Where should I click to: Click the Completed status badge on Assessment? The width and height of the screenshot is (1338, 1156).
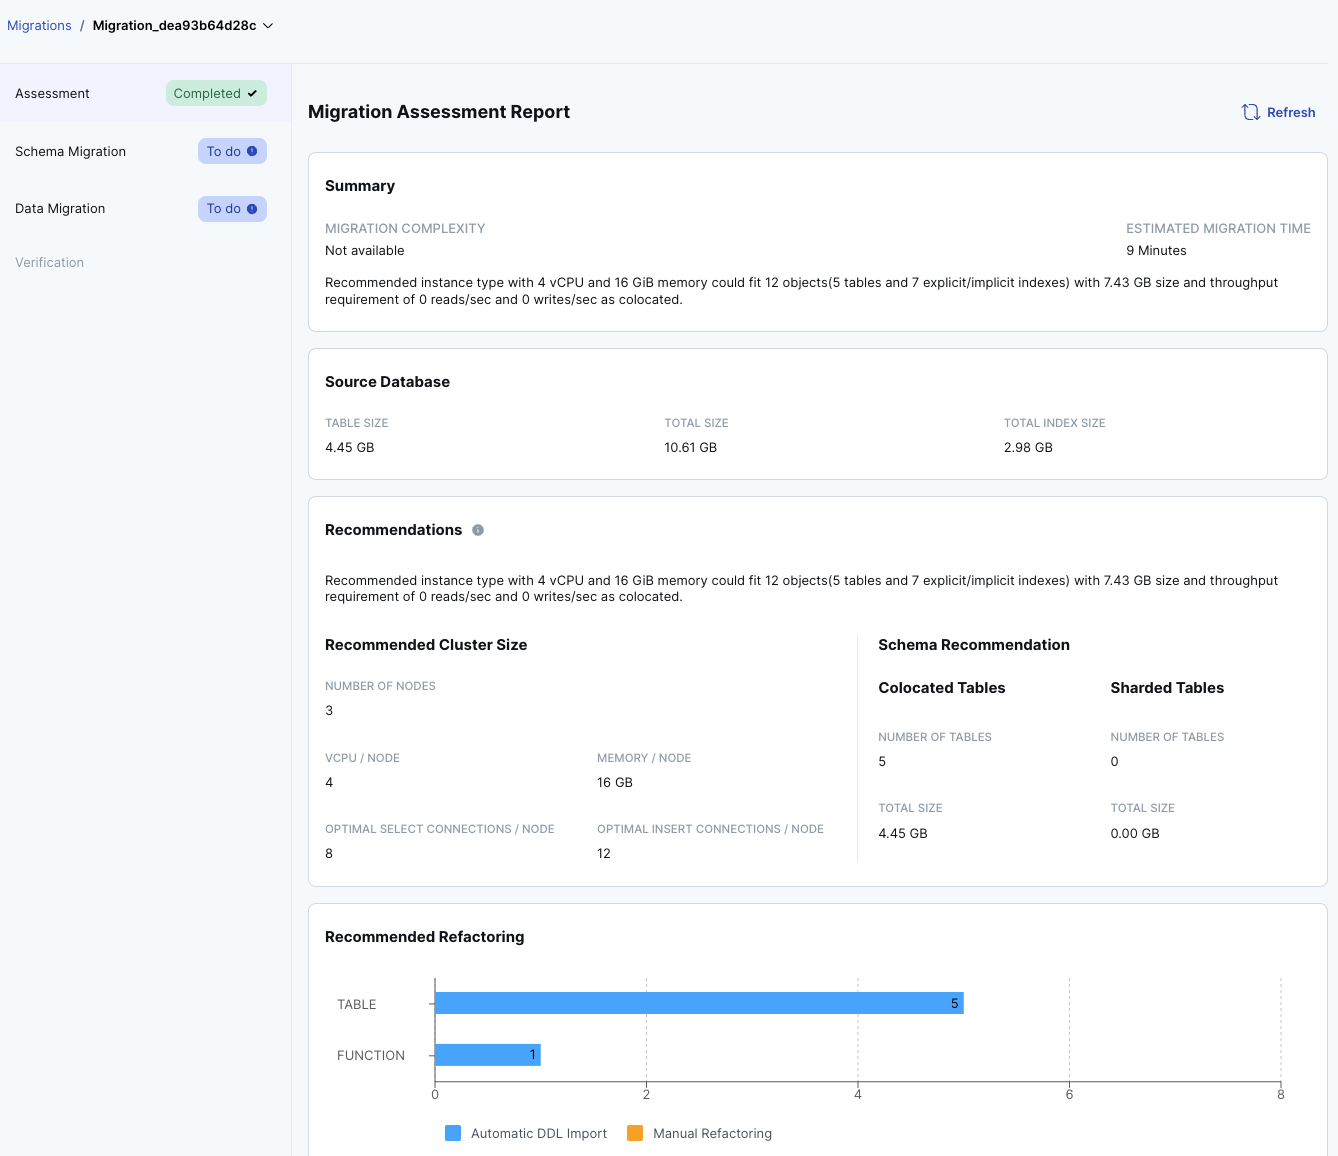(x=216, y=93)
